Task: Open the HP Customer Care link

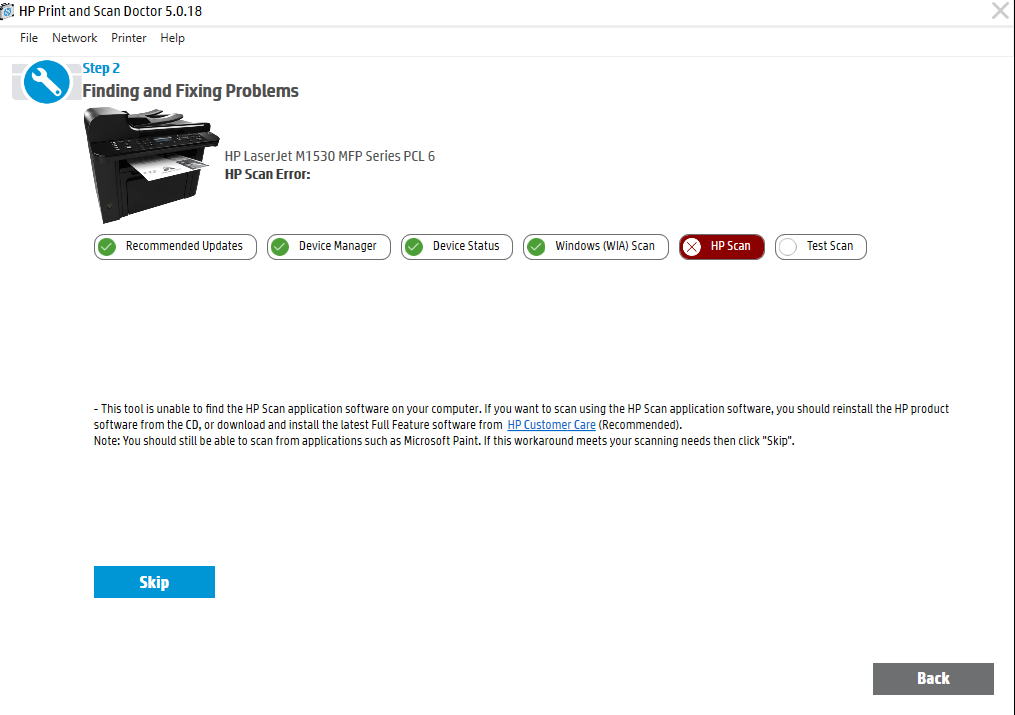Action: [551, 424]
